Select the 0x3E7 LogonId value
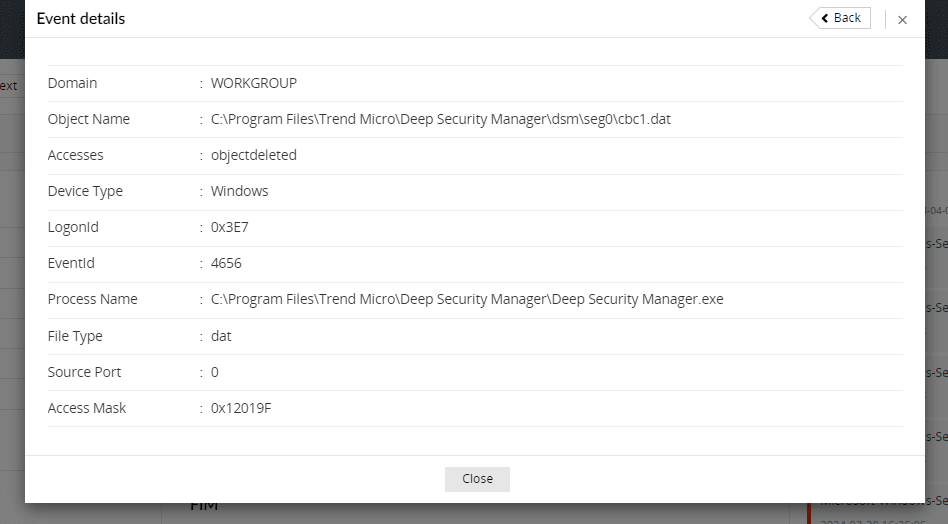This screenshot has height=524, width=948. pos(230,227)
